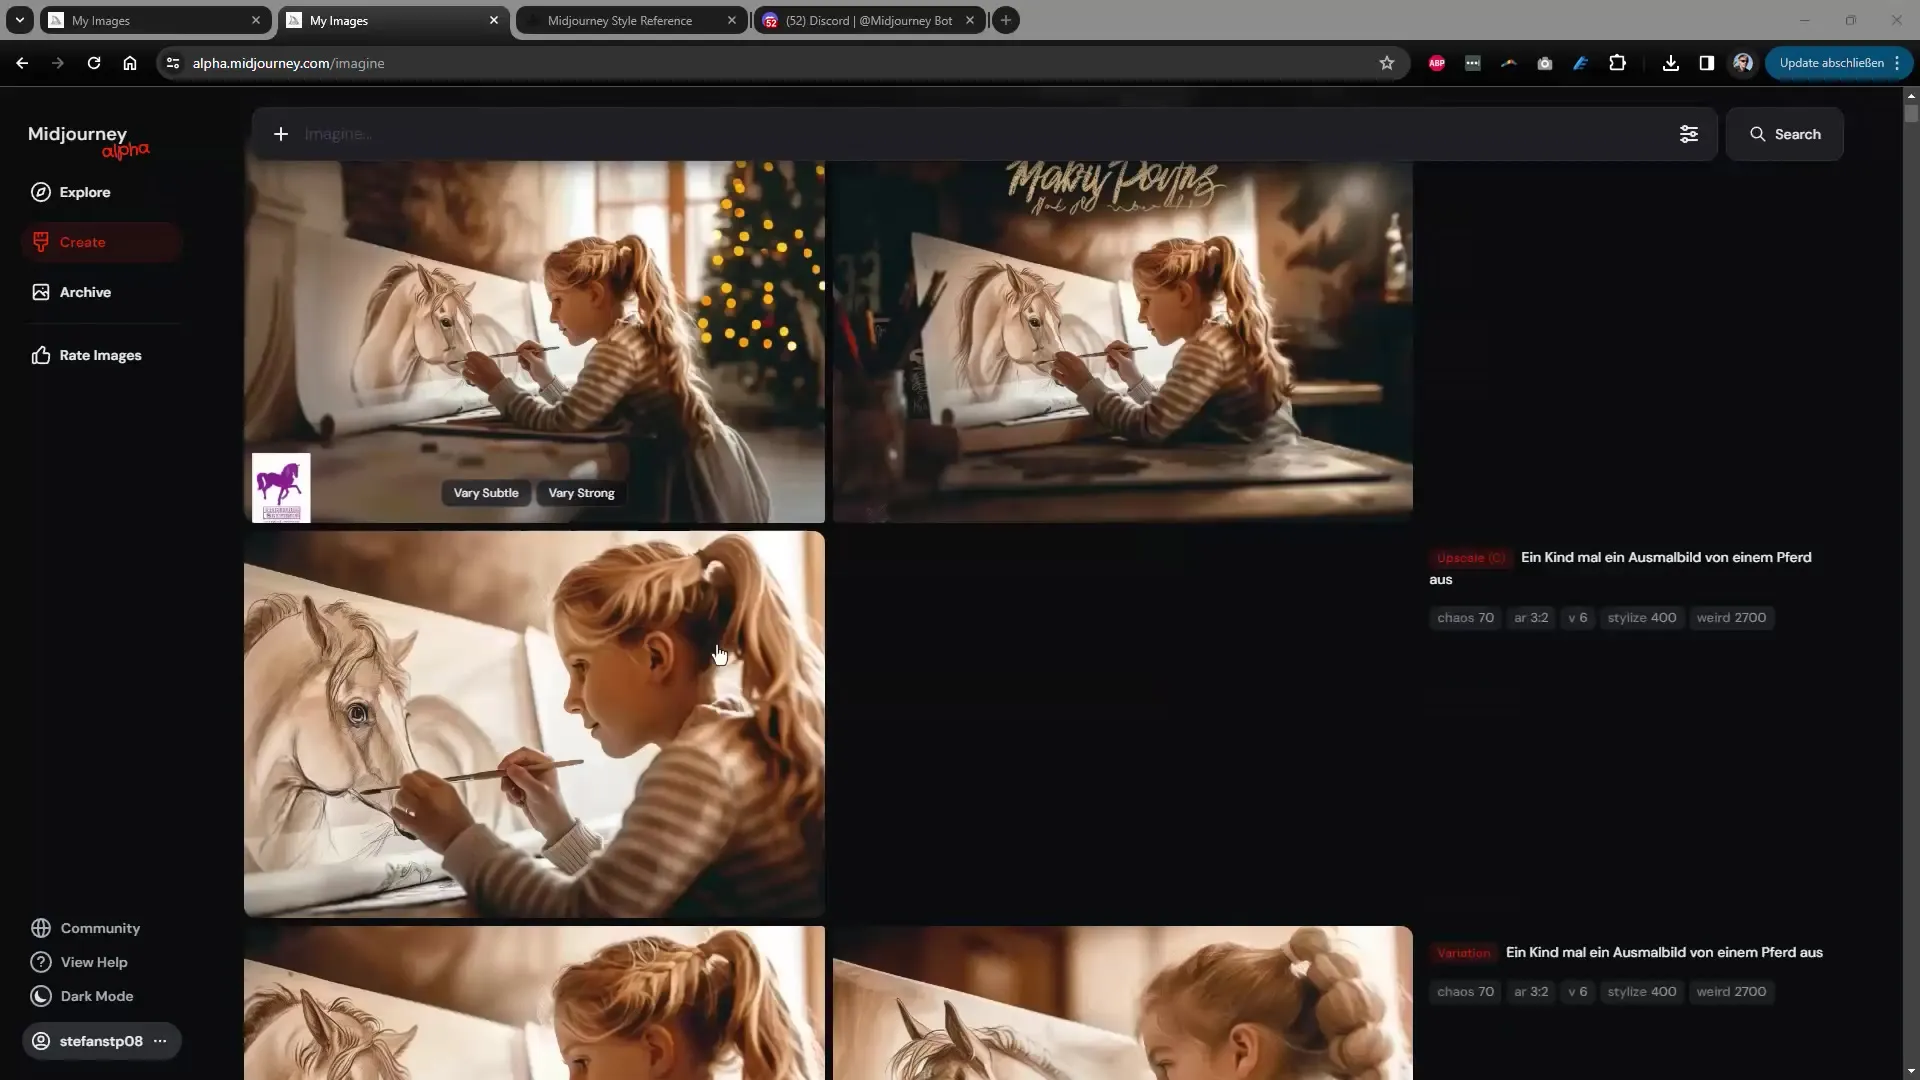Select Rate Images option
The image size is (1920, 1080).
100,353
